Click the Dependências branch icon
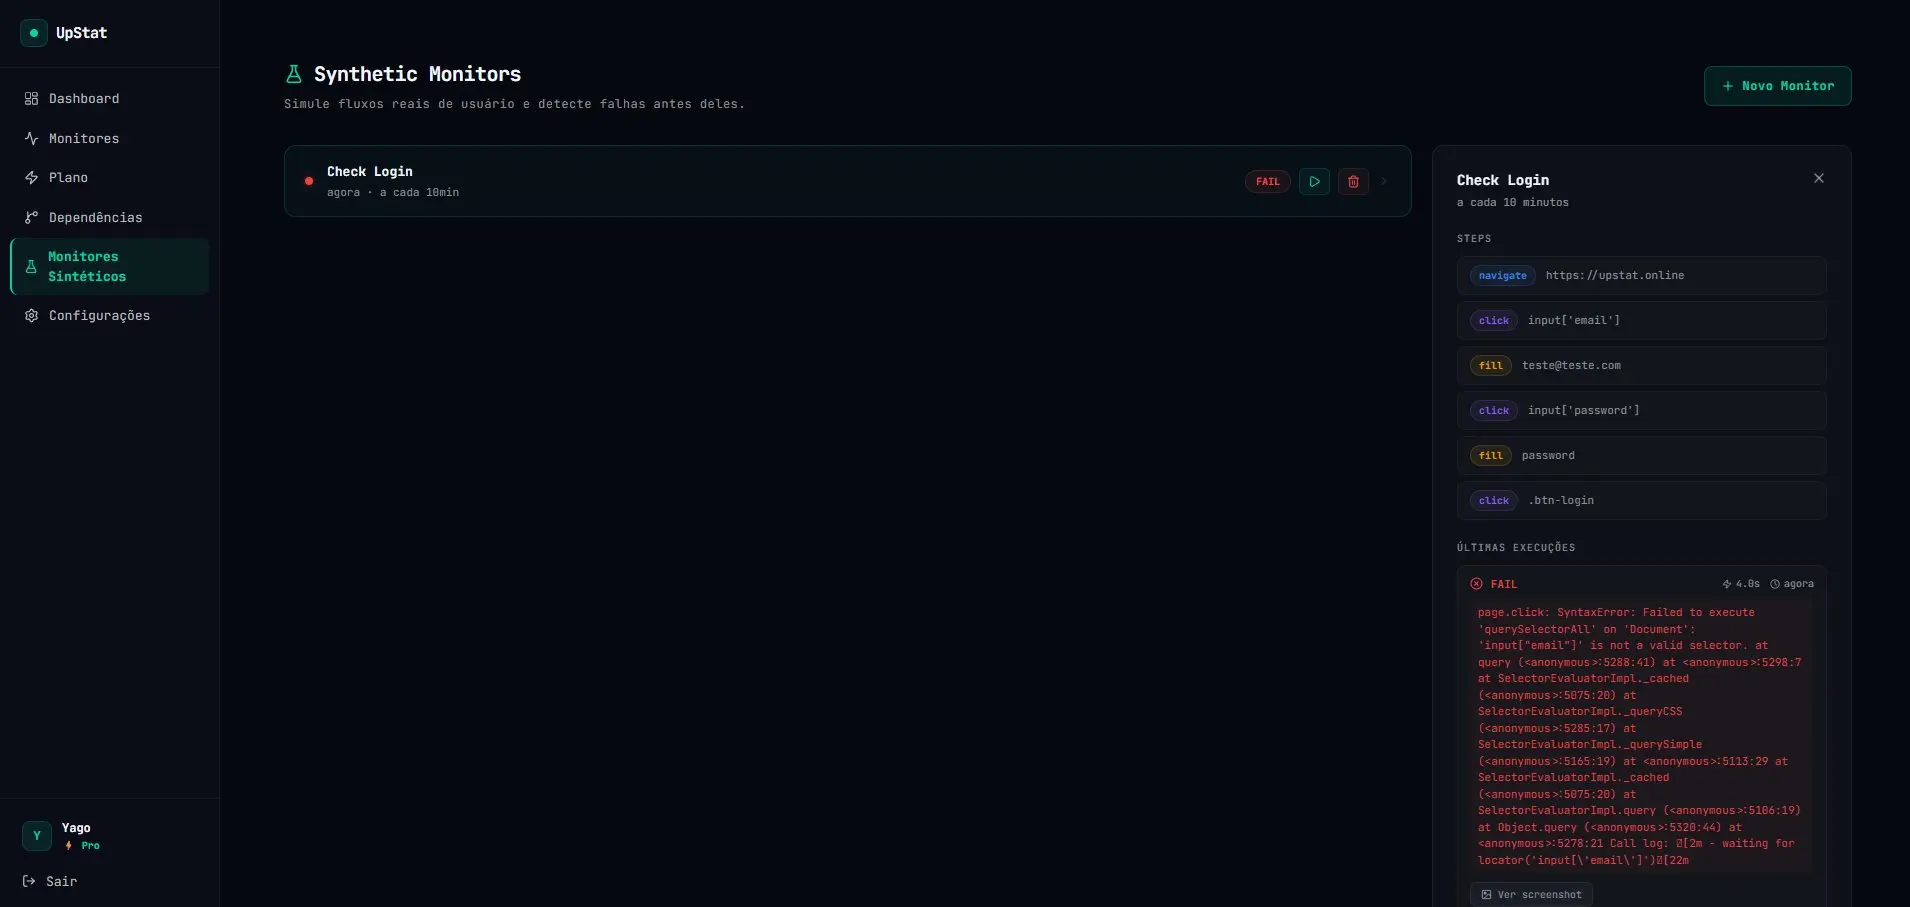1910x907 pixels. [31, 217]
